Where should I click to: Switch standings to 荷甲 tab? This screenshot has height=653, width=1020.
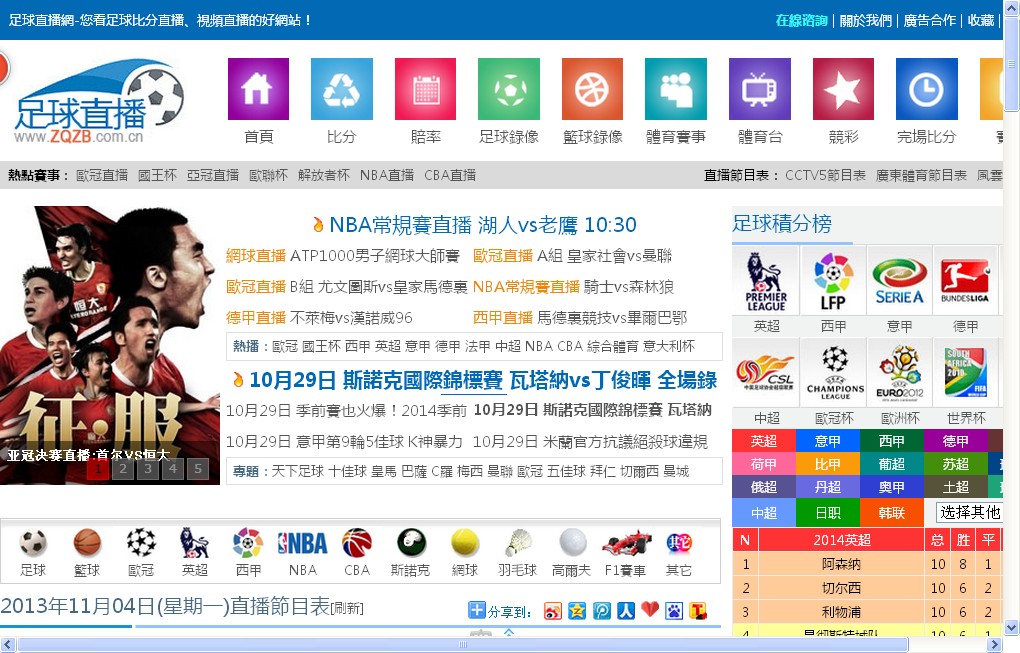coord(764,464)
